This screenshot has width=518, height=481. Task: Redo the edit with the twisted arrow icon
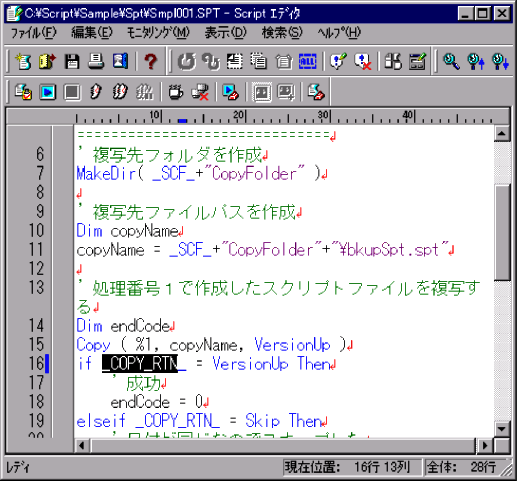[211, 61]
